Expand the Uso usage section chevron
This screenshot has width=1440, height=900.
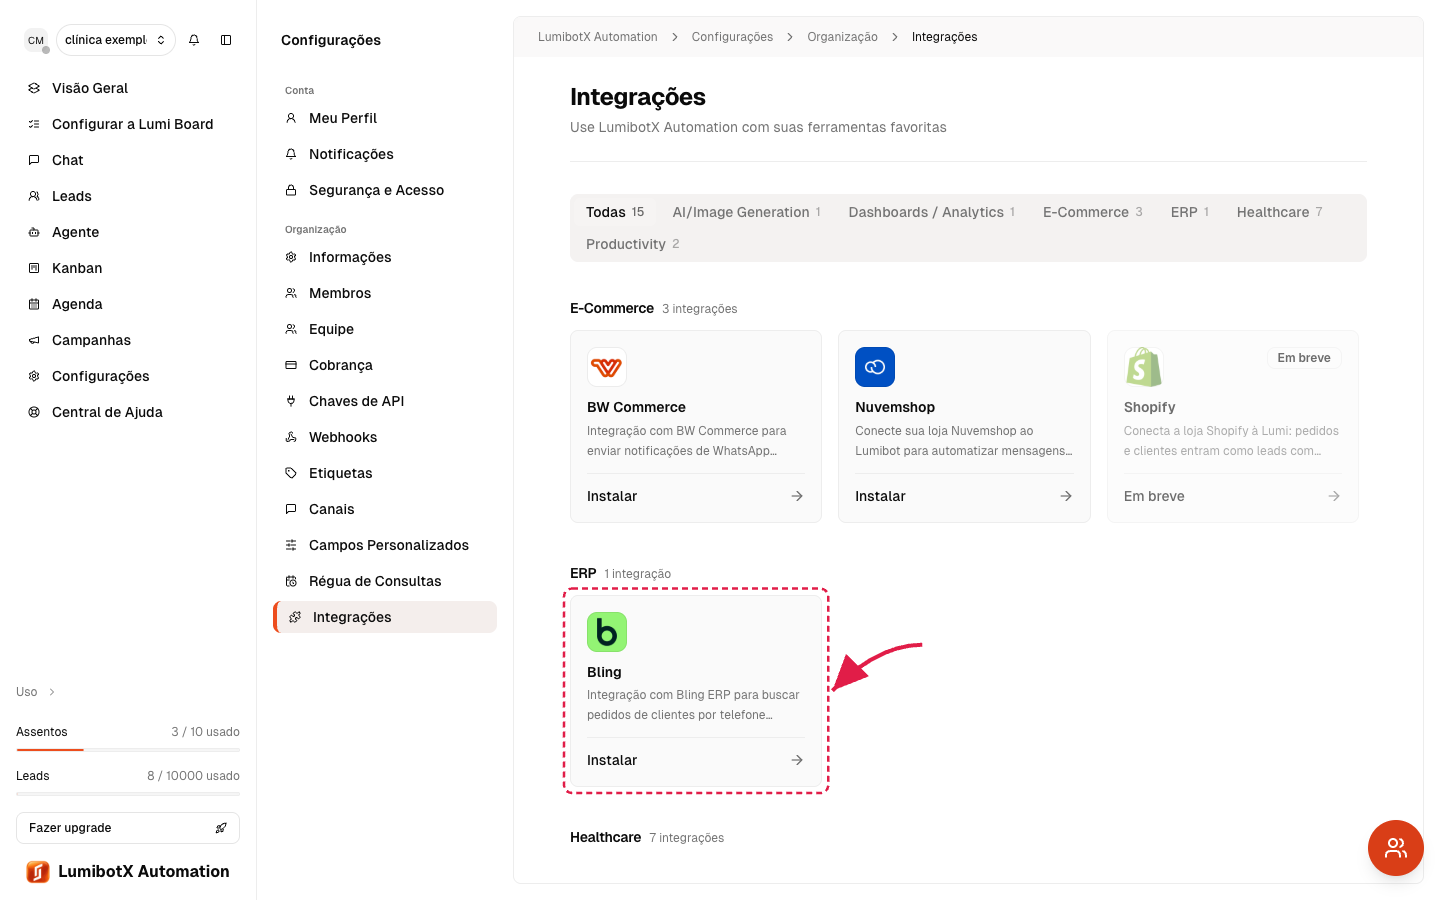coord(52,692)
